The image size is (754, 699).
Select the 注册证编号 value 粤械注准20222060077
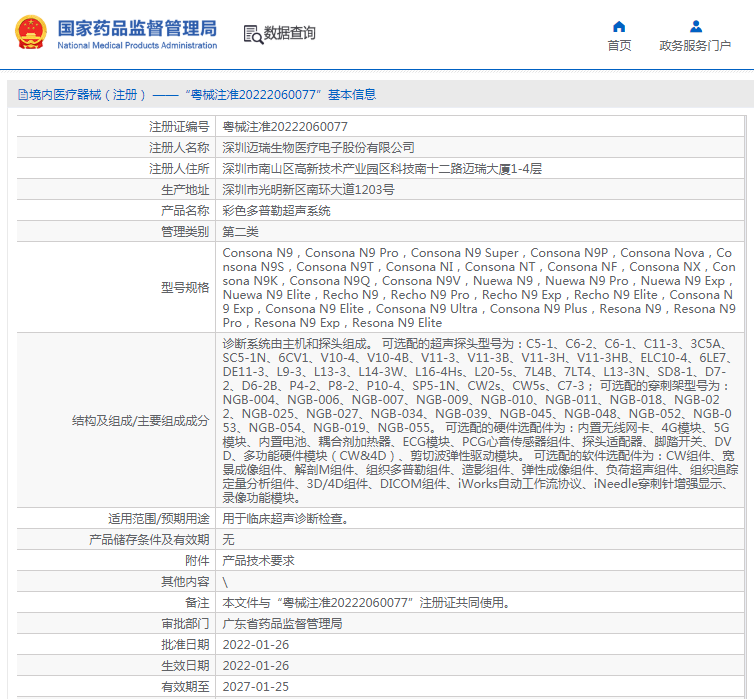point(285,127)
